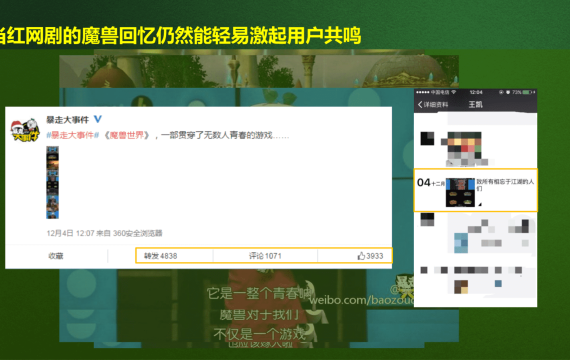Click 转发 4838 to repost
The height and width of the screenshot is (360, 570).
click(x=160, y=256)
